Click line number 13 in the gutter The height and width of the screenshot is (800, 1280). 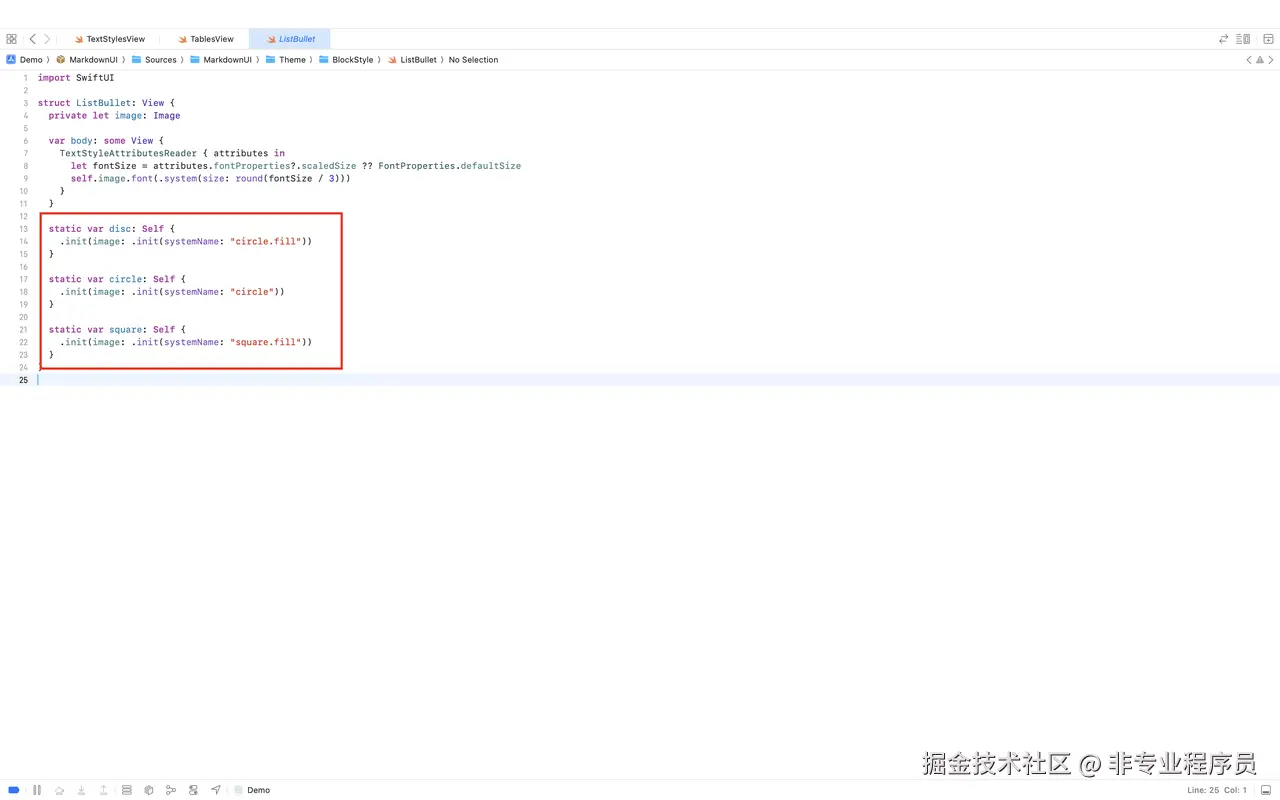coord(23,228)
